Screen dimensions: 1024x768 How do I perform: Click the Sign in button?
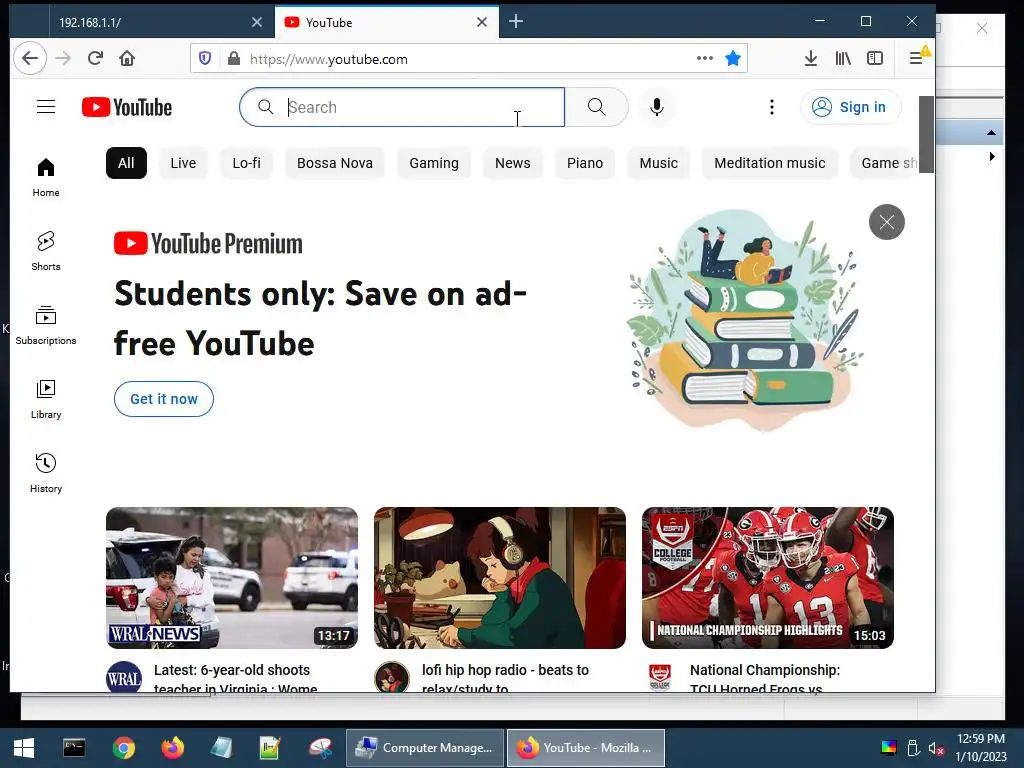(x=851, y=107)
